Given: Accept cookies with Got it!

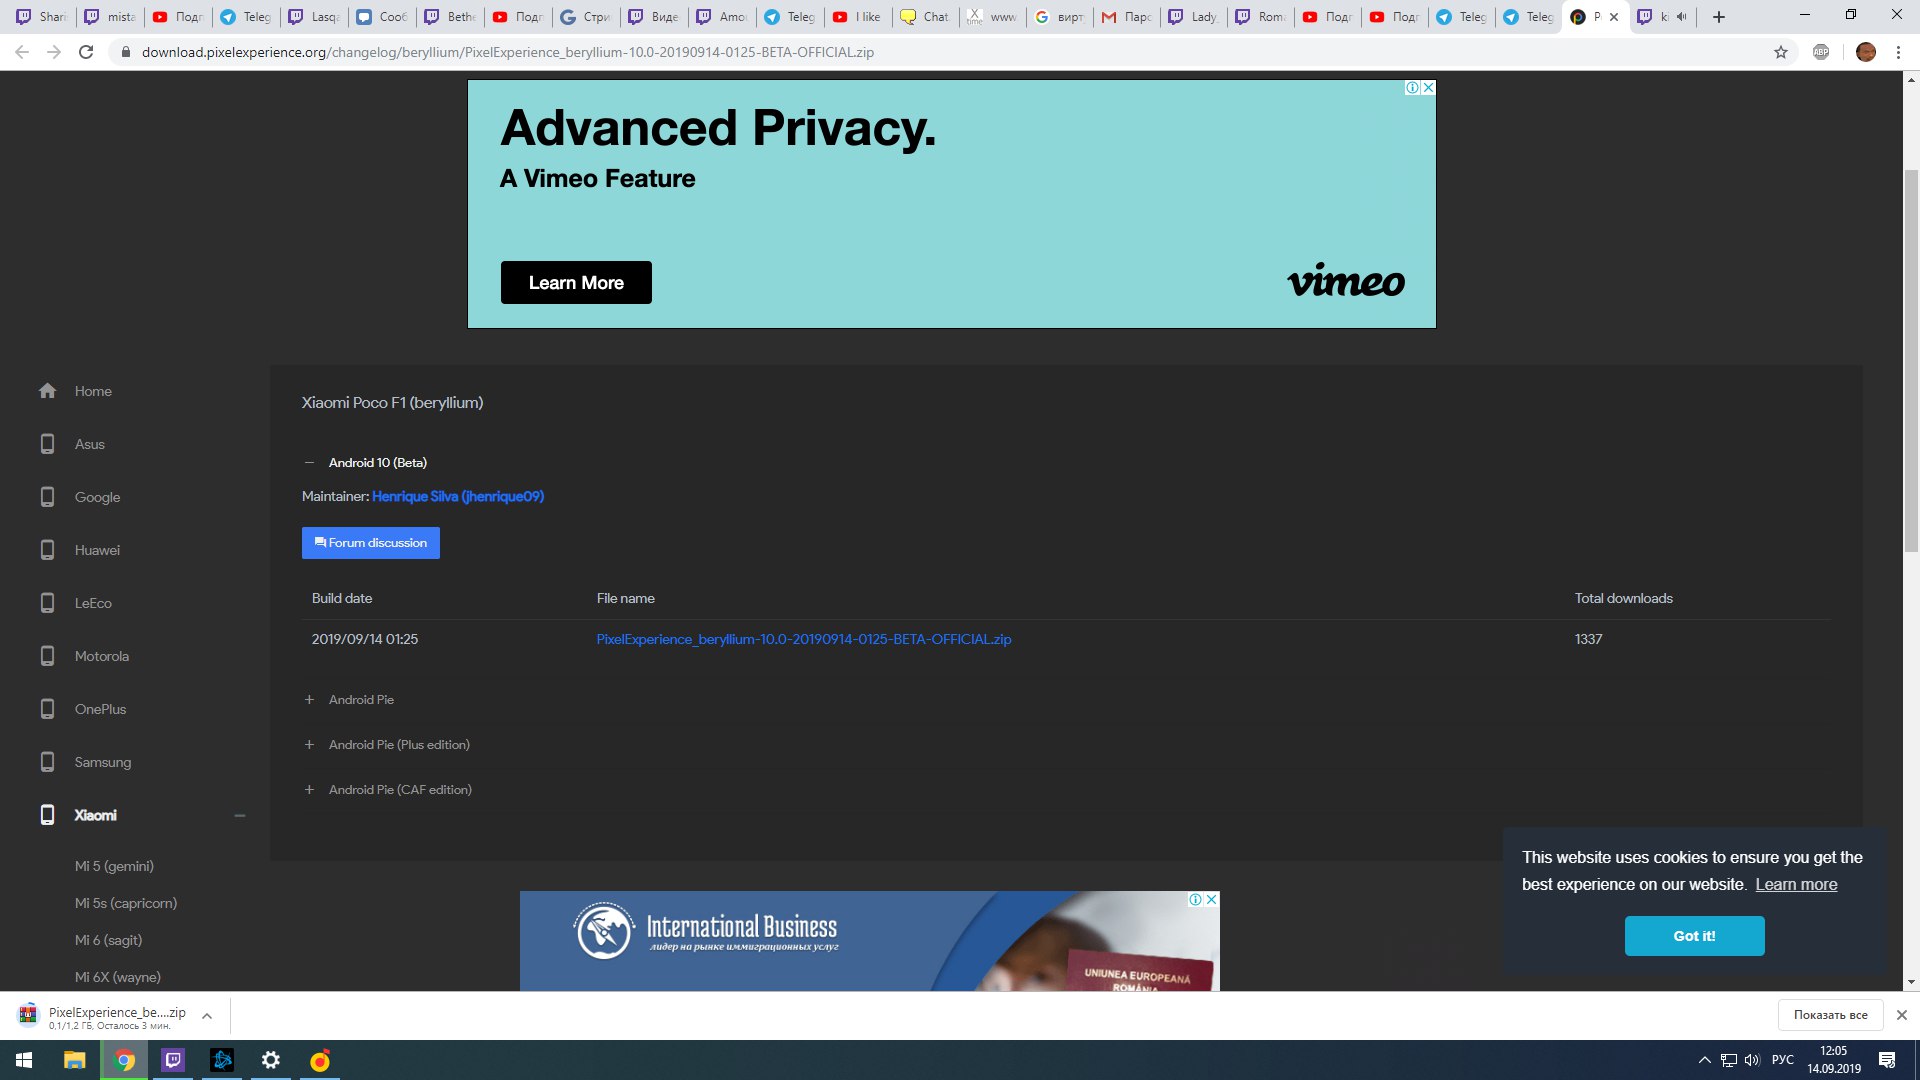Looking at the screenshot, I should click(x=1694, y=936).
